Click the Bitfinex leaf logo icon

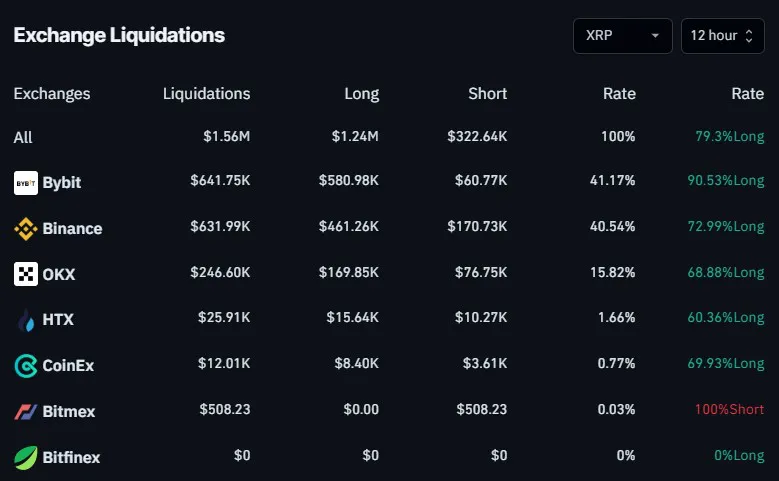pyautogui.click(x=25, y=457)
